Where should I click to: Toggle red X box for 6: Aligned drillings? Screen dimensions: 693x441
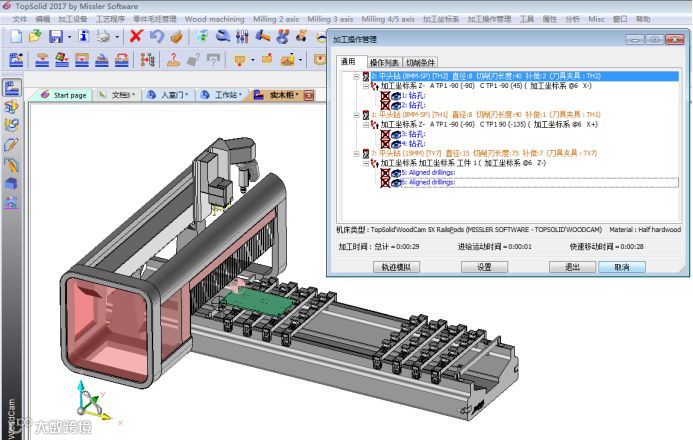point(385,182)
